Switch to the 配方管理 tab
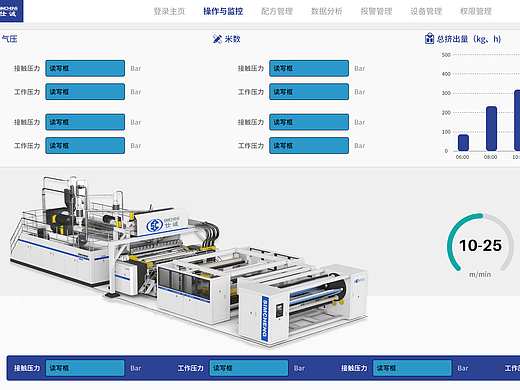The height and width of the screenshot is (390, 520). pos(277,11)
